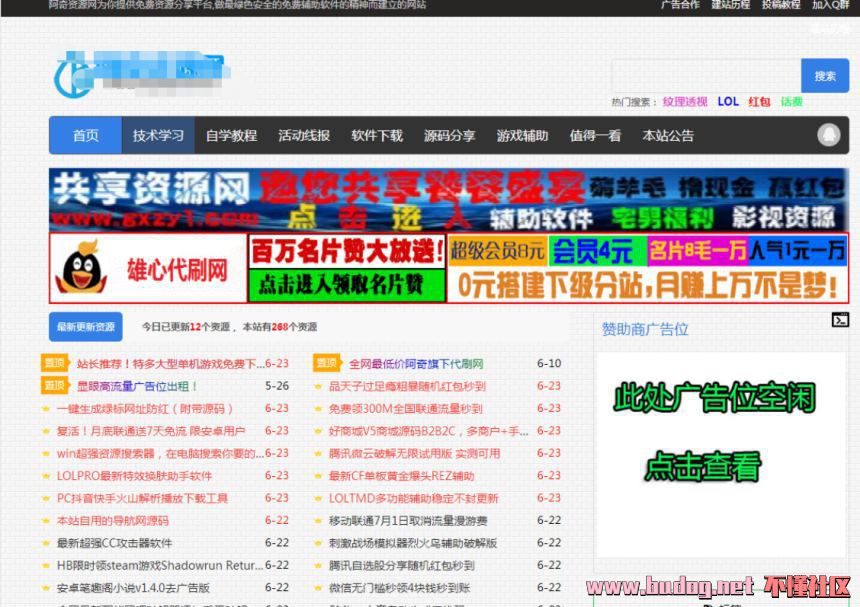
Task: Click the 0元搭建下级分站 banner
Action: [648, 285]
